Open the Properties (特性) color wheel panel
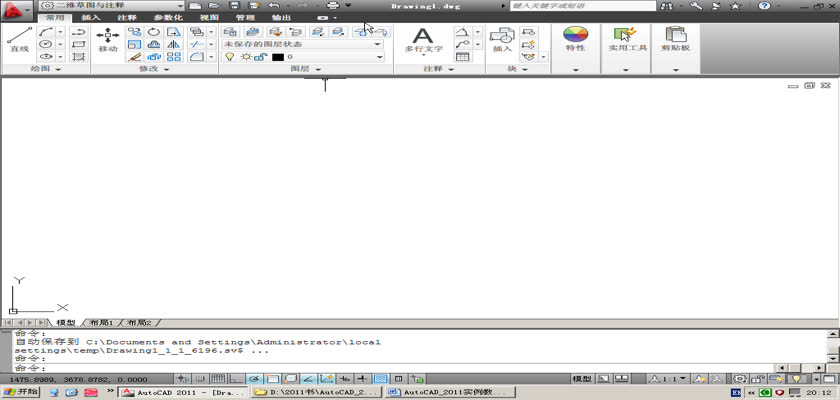Viewport: 840px width, 400px height. pyautogui.click(x=575, y=39)
